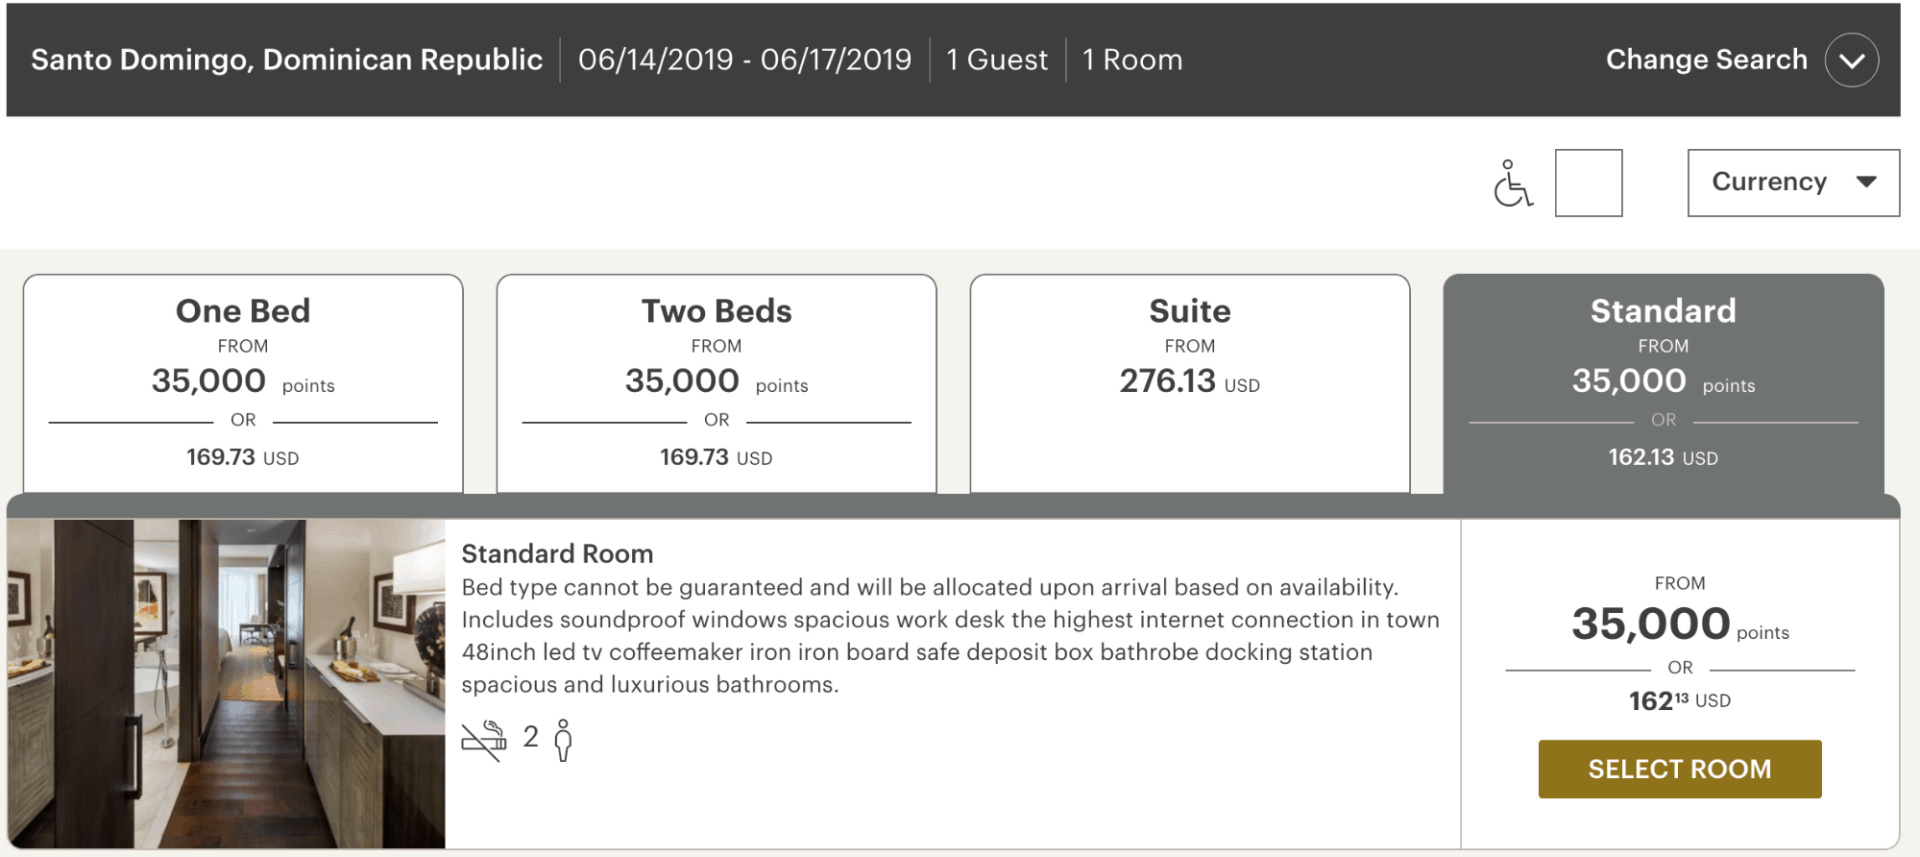Click the Standard Room title
Viewport: 1920px width, 857px height.
pyautogui.click(x=557, y=554)
